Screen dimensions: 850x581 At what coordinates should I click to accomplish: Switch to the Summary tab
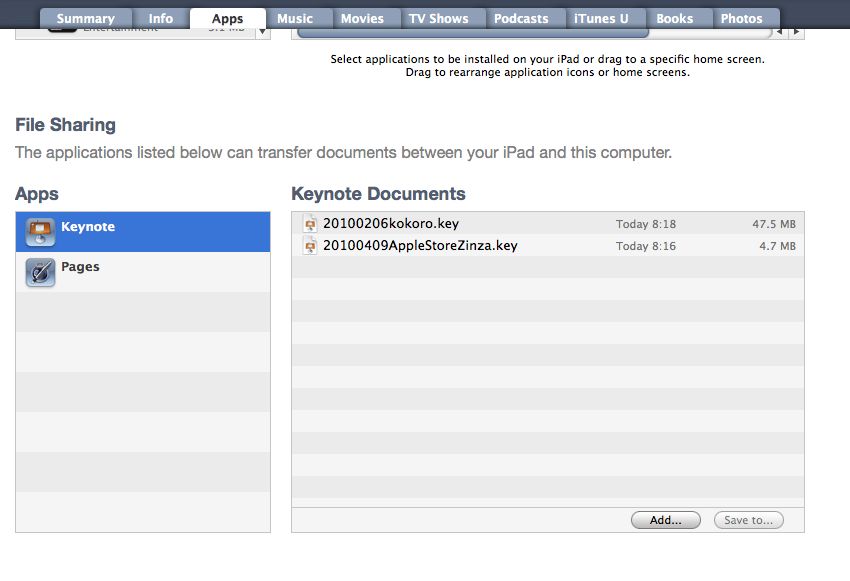click(86, 18)
